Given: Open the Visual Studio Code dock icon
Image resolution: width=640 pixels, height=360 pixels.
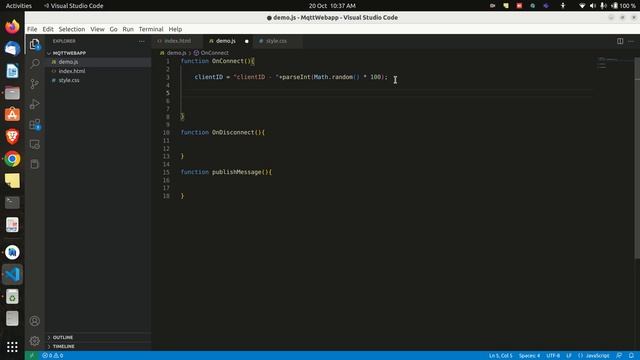Looking at the screenshot, I should pos(12,274).
